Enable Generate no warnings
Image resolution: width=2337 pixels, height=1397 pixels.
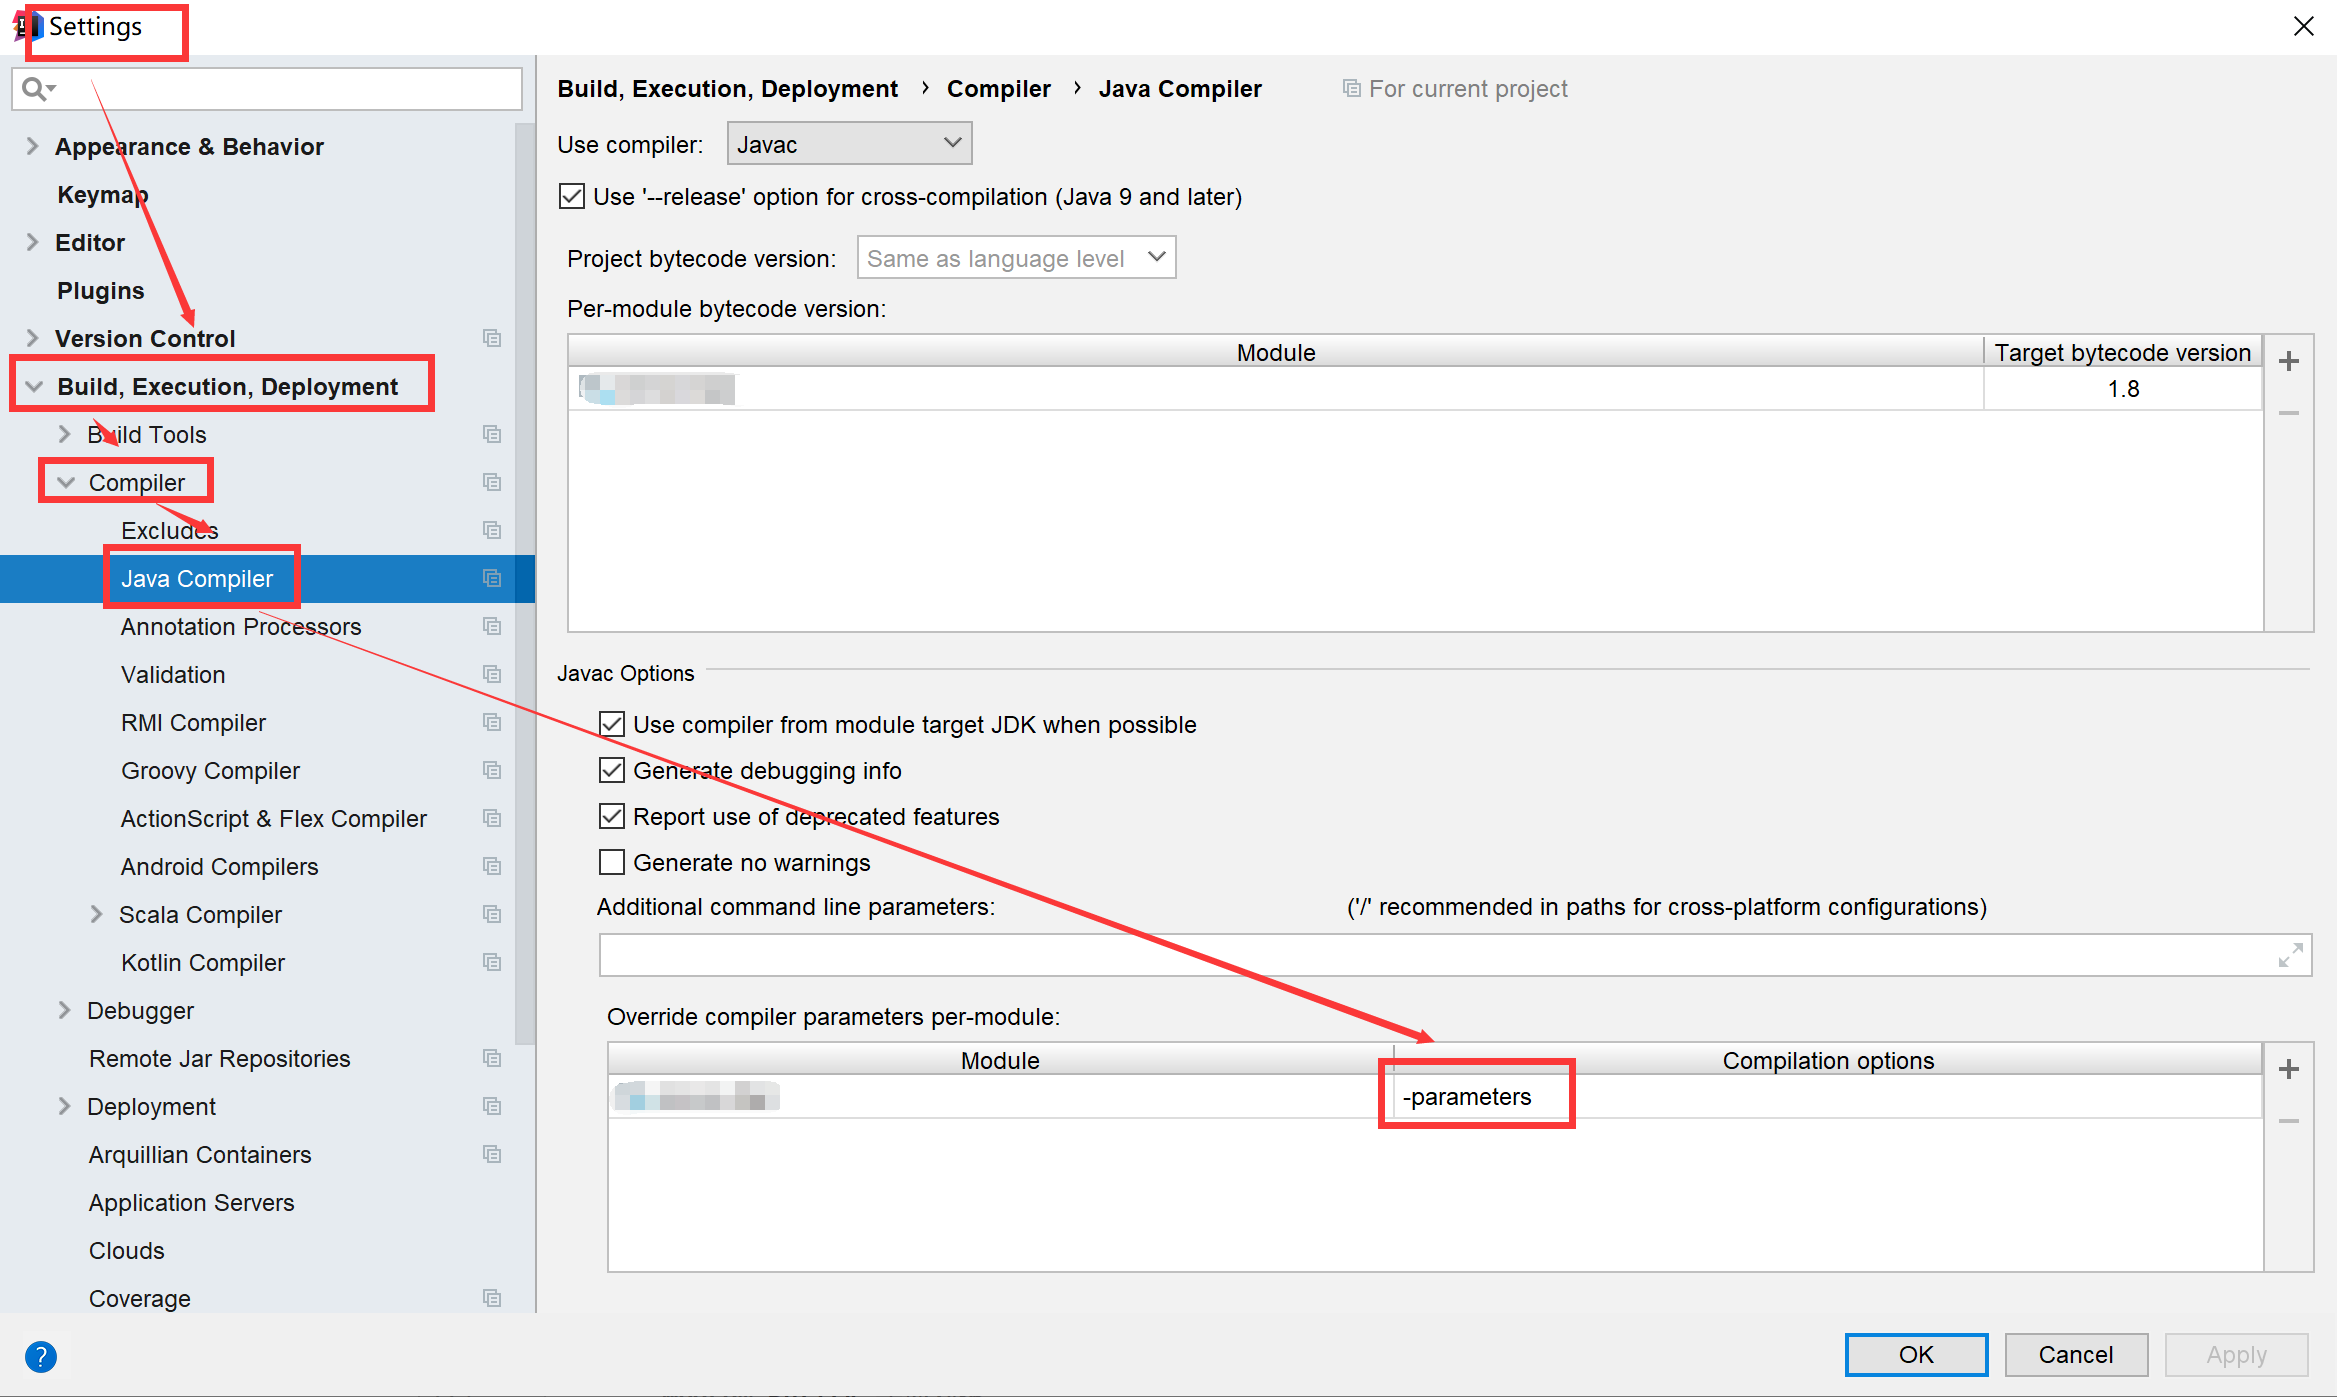[612, 862]
